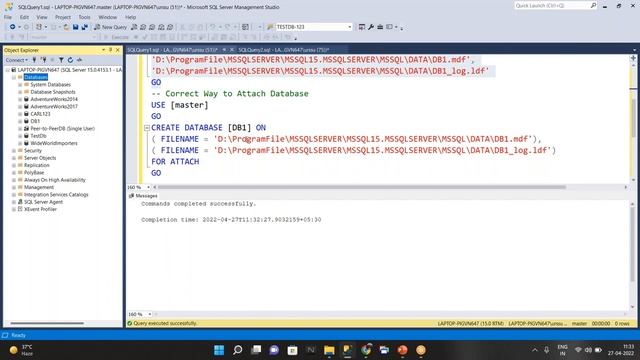Viewport: 640px width, 360px height.
Task: Click the Navigate Backward arrow icon
Action: tap(13, 27)
